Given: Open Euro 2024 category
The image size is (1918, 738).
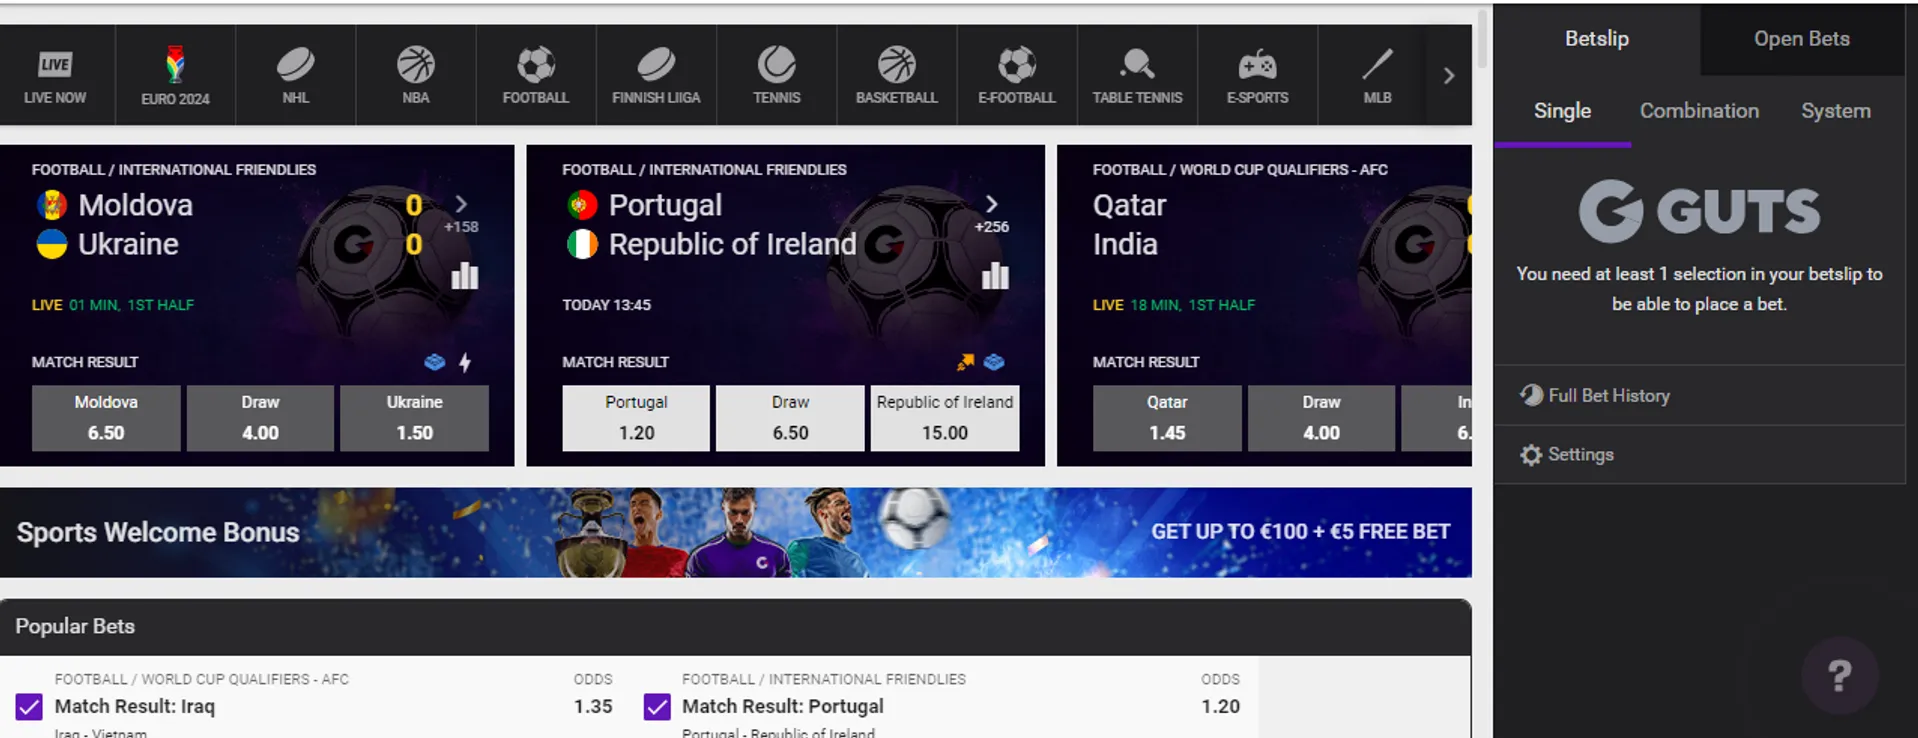Looking at the screenshot, I should point(175,75).
